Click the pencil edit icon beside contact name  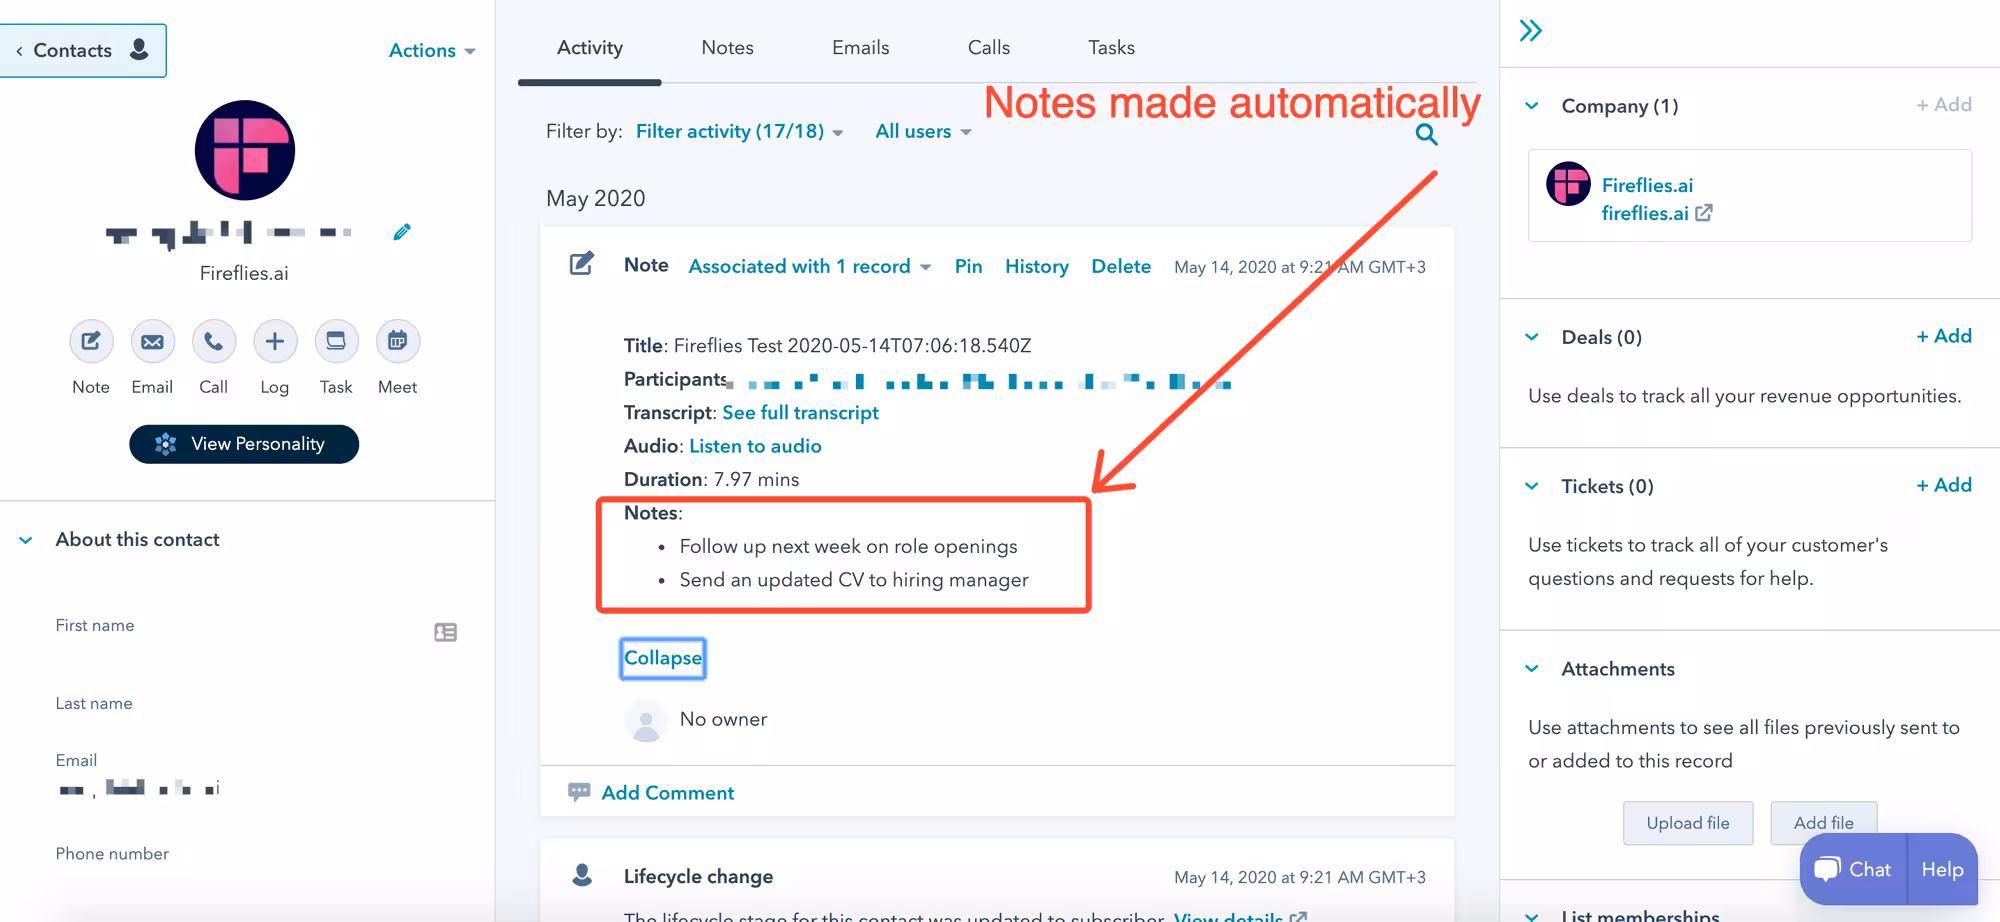pyautogui.click(x=402, y=232)
